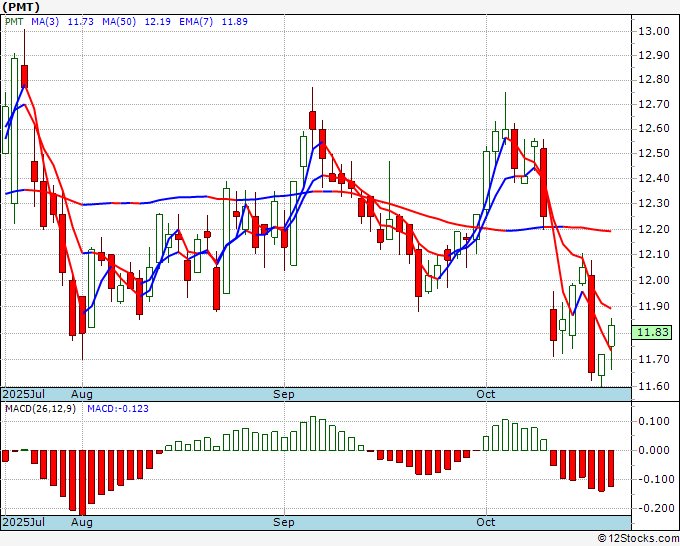The width and height of the screenshot is (680, 546).
Task: Click Aug on the MACD panel axis
Action: pyautogui.click(x=82, y=522)
